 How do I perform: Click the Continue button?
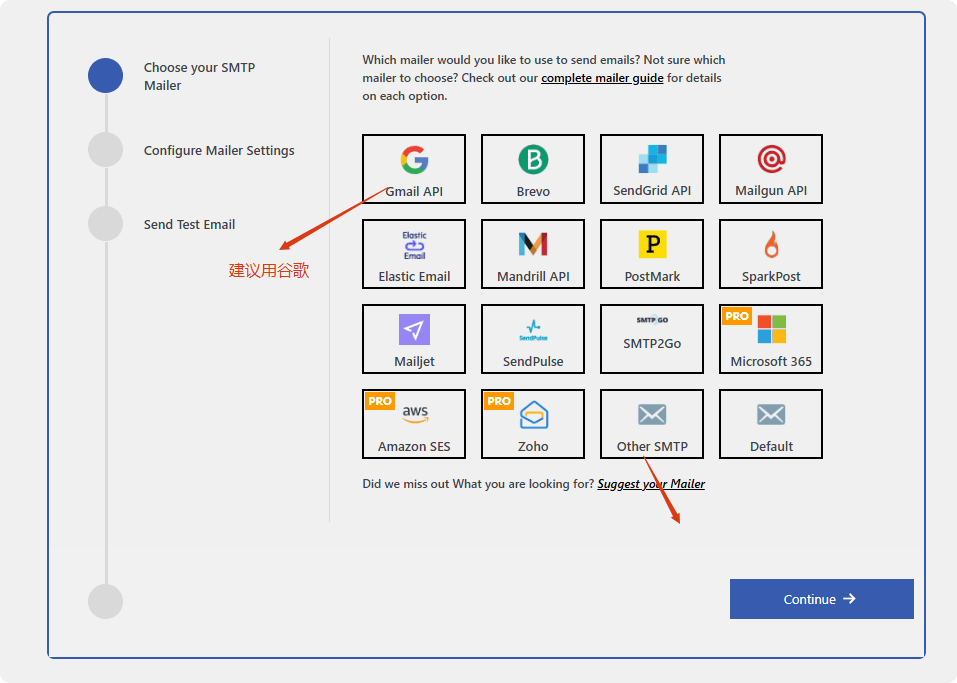pyautogui.click(x=822, y=599)
